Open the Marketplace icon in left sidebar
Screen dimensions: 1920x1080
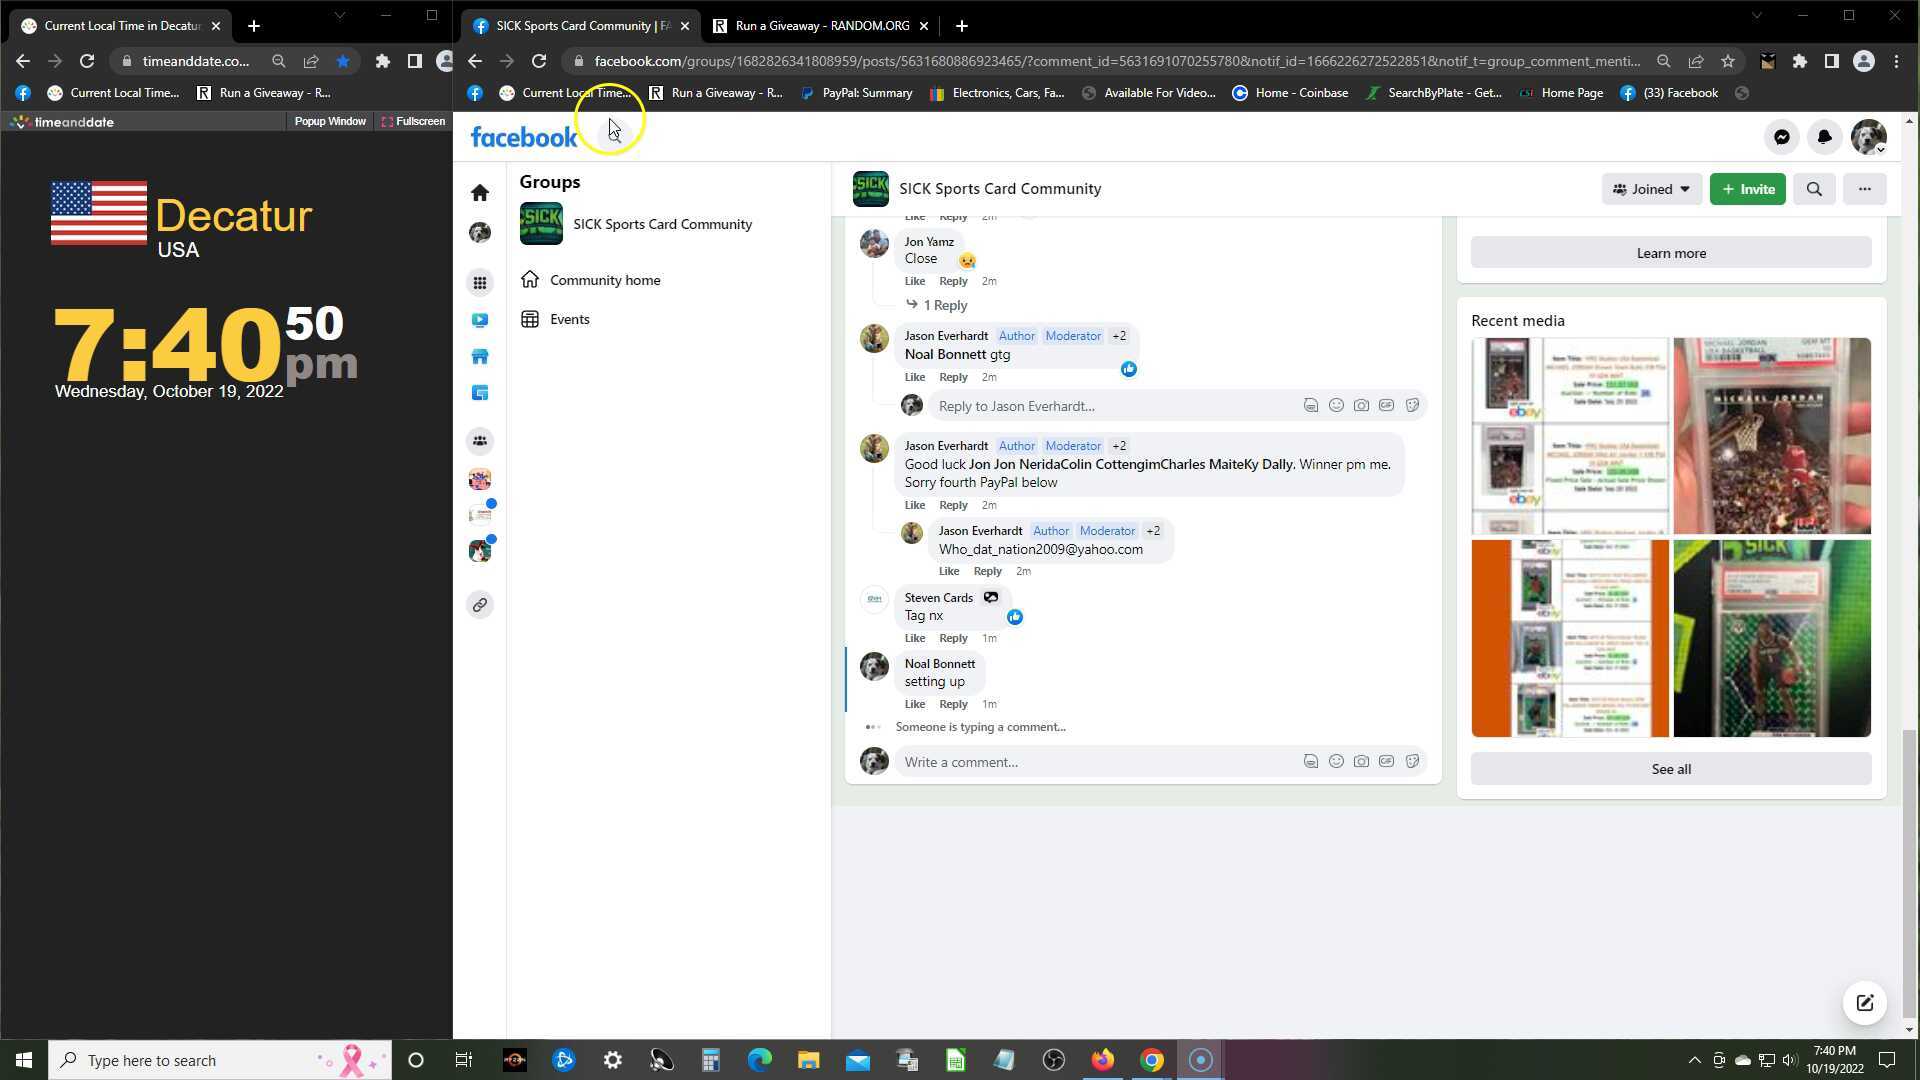tap(480, 357)
